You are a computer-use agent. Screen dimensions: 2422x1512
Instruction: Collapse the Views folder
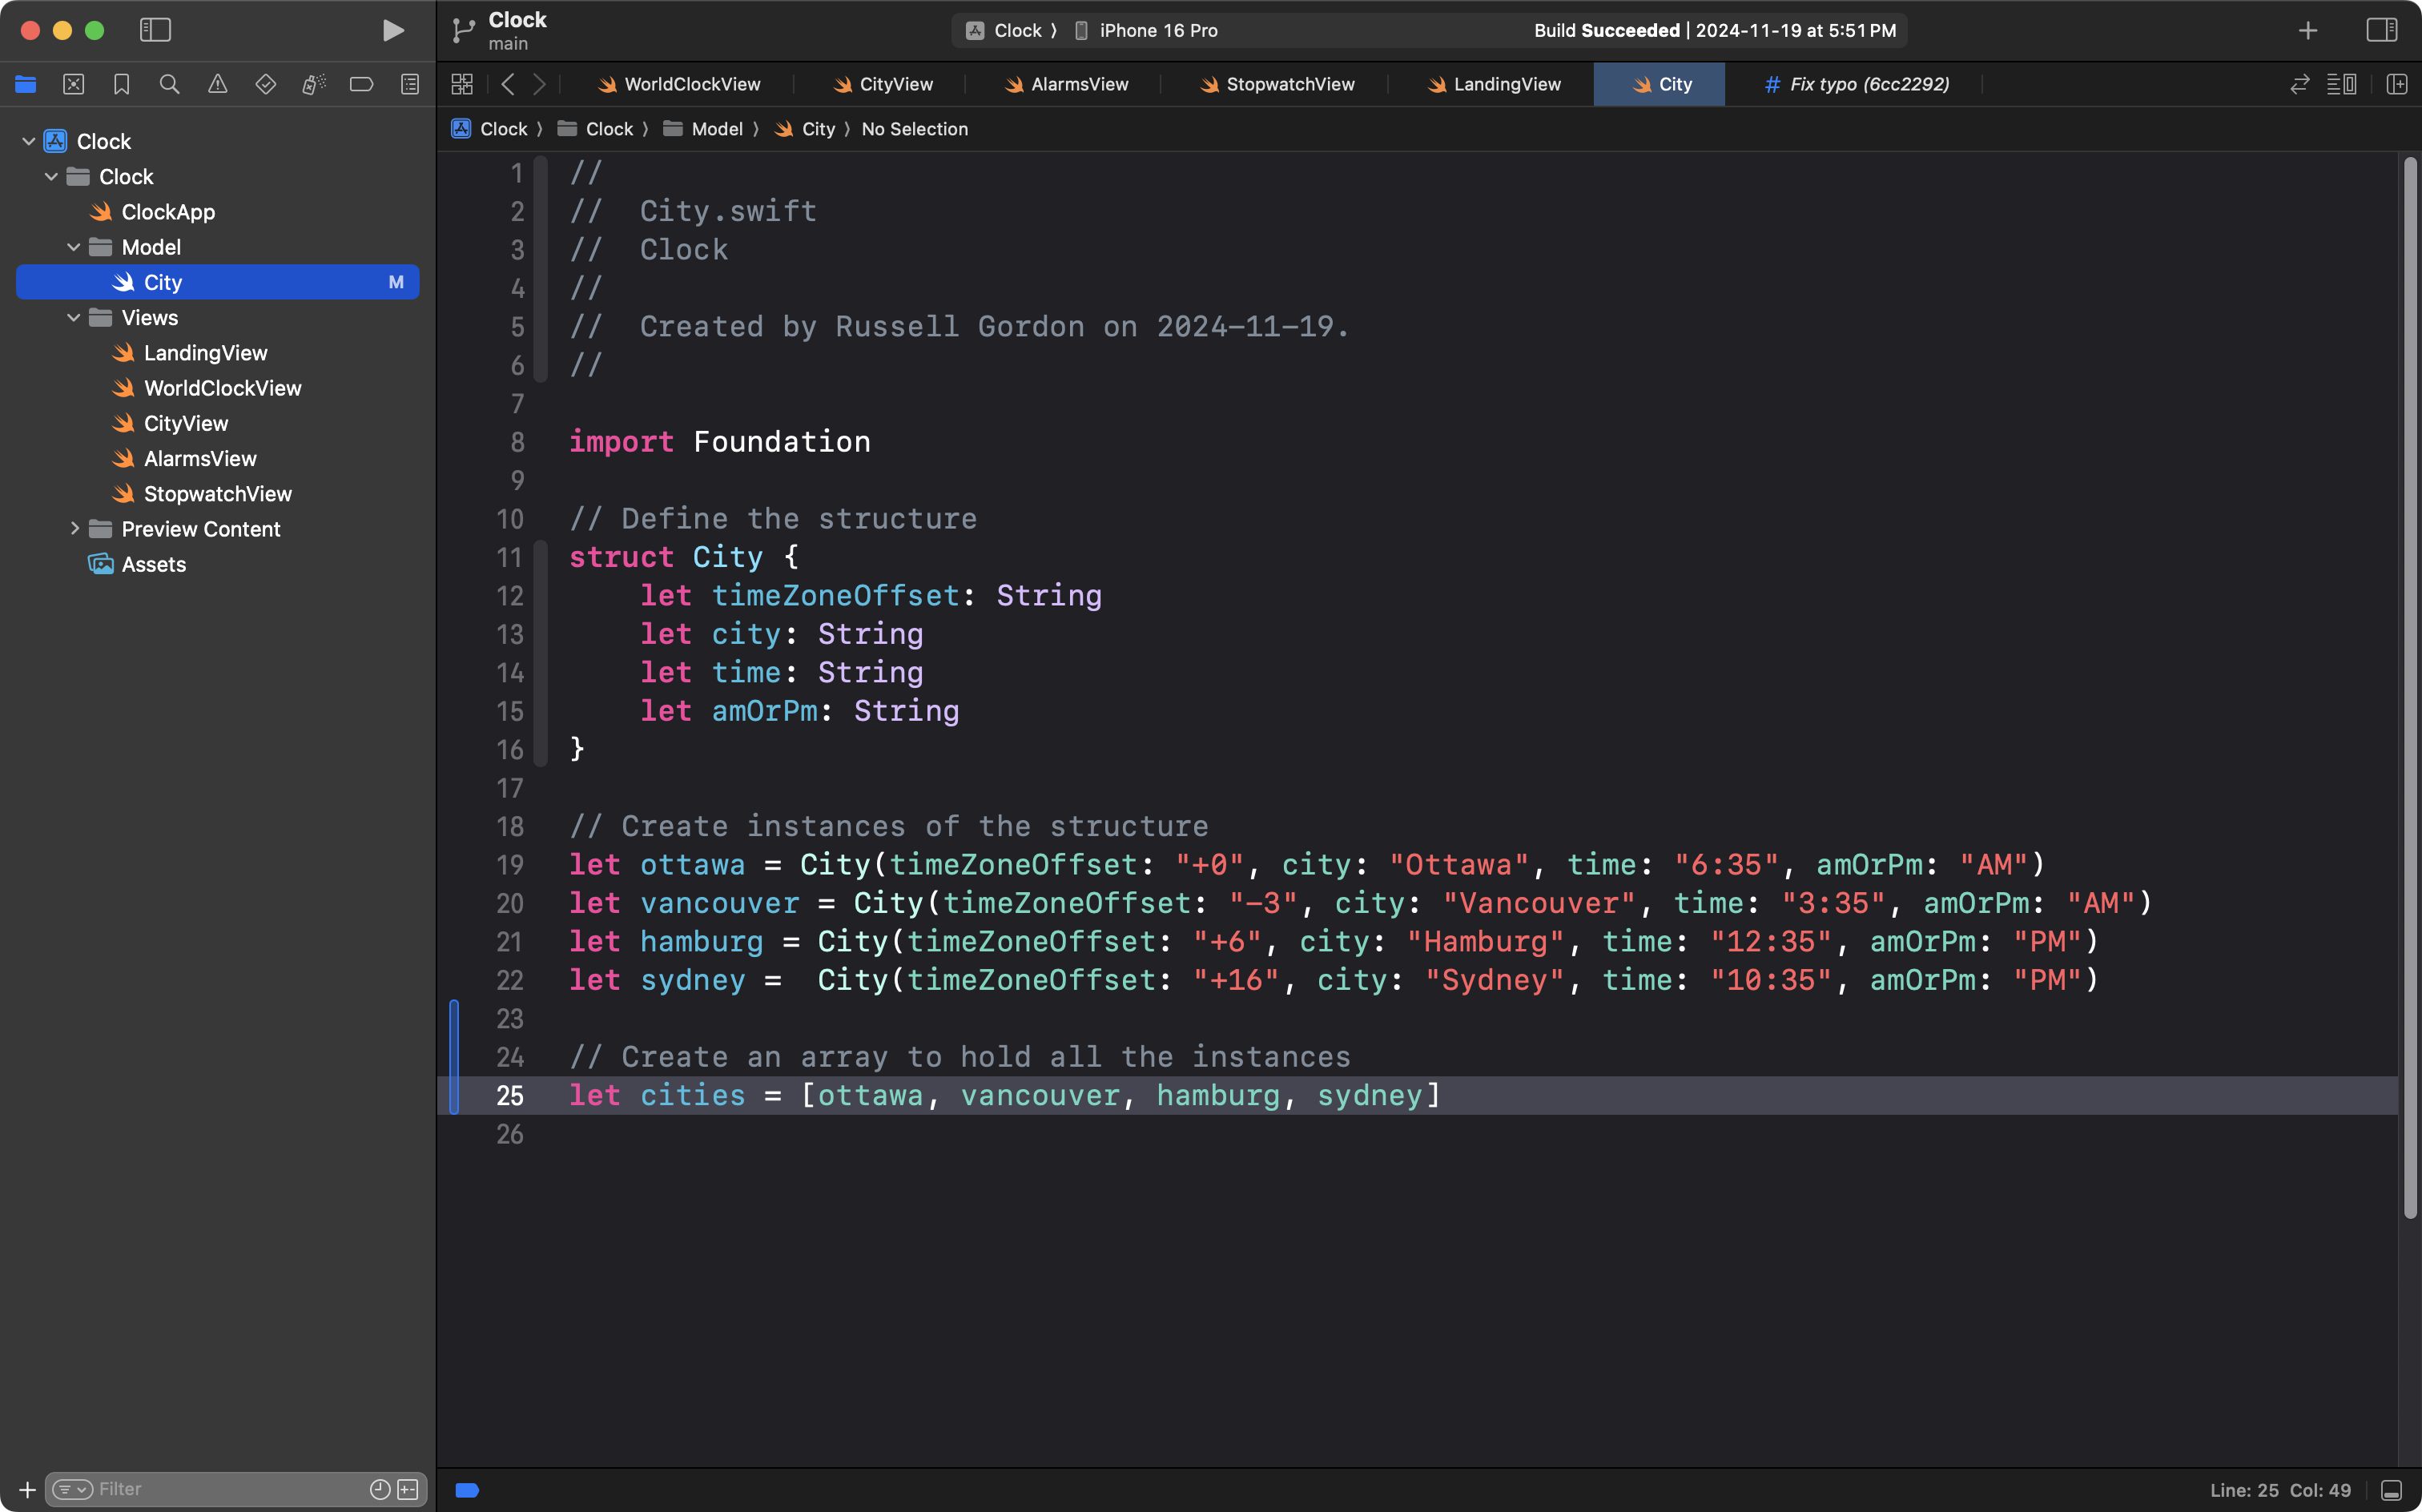[74, 318]
